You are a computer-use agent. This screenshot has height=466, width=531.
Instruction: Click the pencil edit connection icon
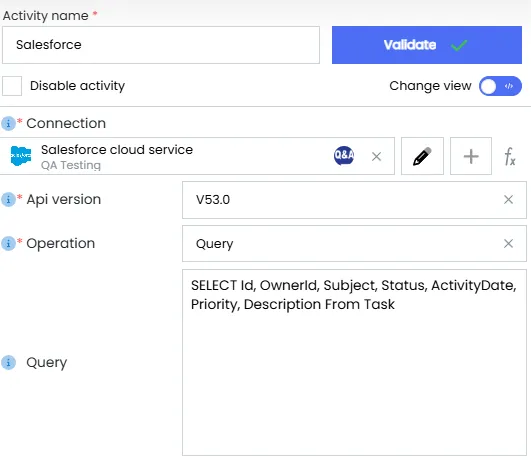click(422, 156)
